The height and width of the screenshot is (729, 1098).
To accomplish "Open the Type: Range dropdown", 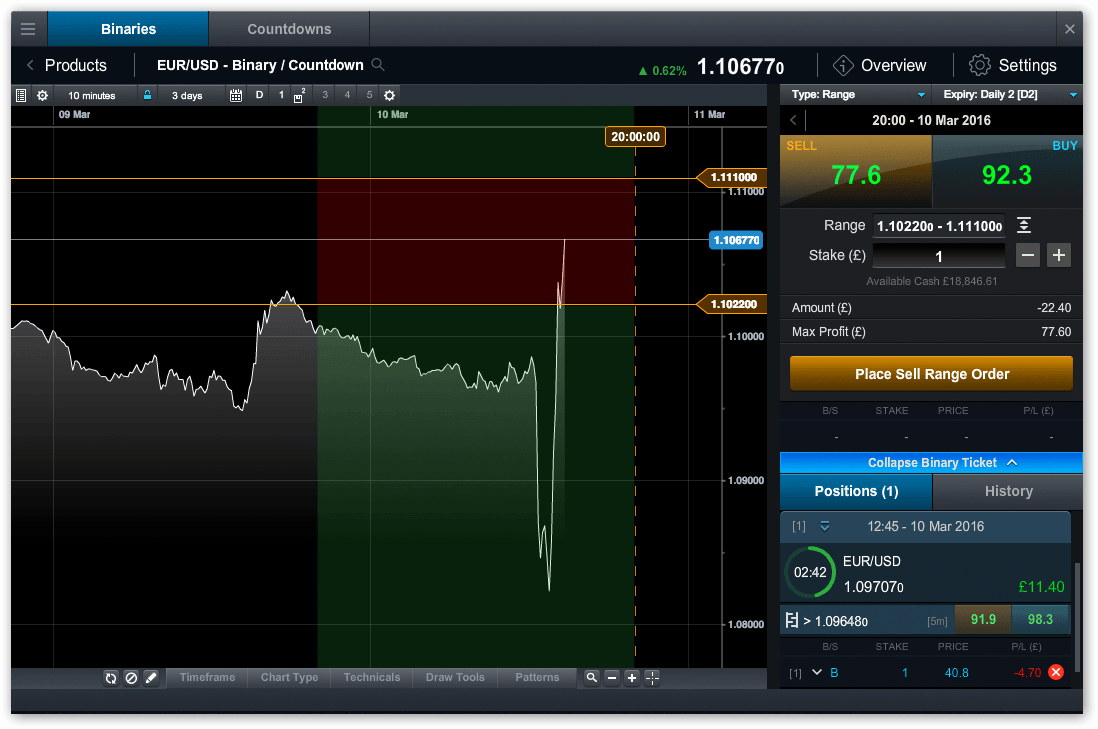I will (x=858, y=95).
